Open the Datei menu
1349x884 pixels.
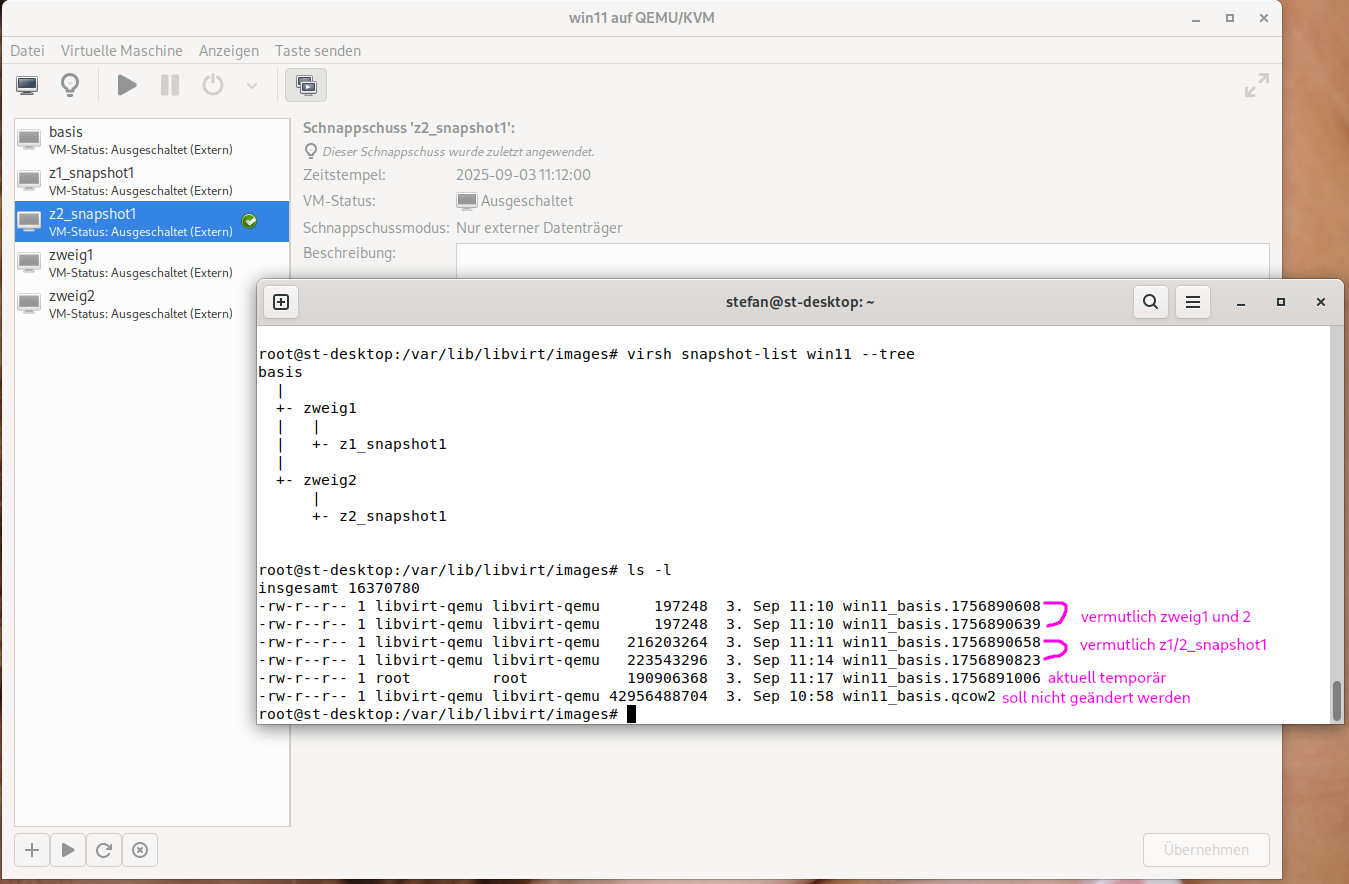[x=27, y=50]
